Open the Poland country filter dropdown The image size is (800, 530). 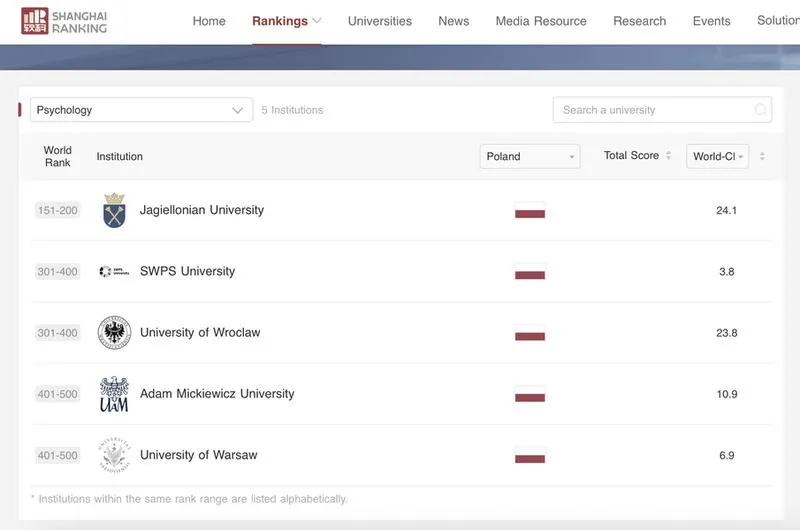(x=530, y=156)
